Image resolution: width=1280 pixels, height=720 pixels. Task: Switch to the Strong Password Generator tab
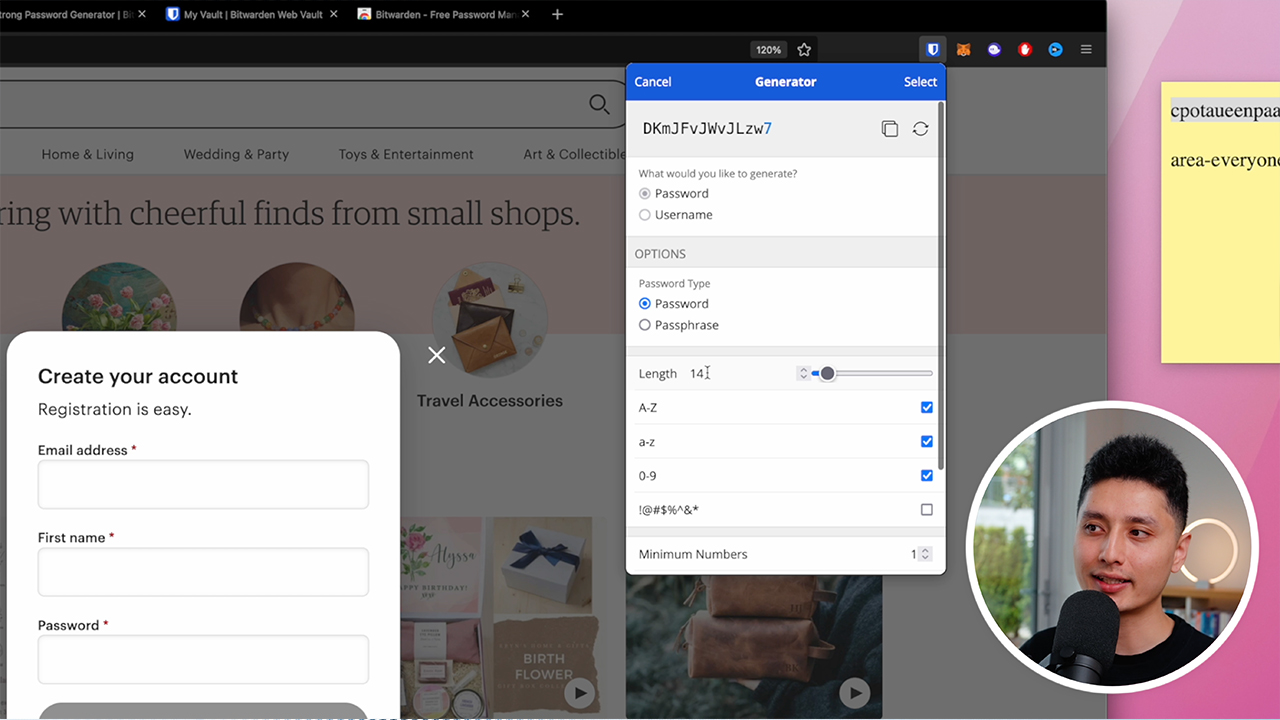[66, 15]
